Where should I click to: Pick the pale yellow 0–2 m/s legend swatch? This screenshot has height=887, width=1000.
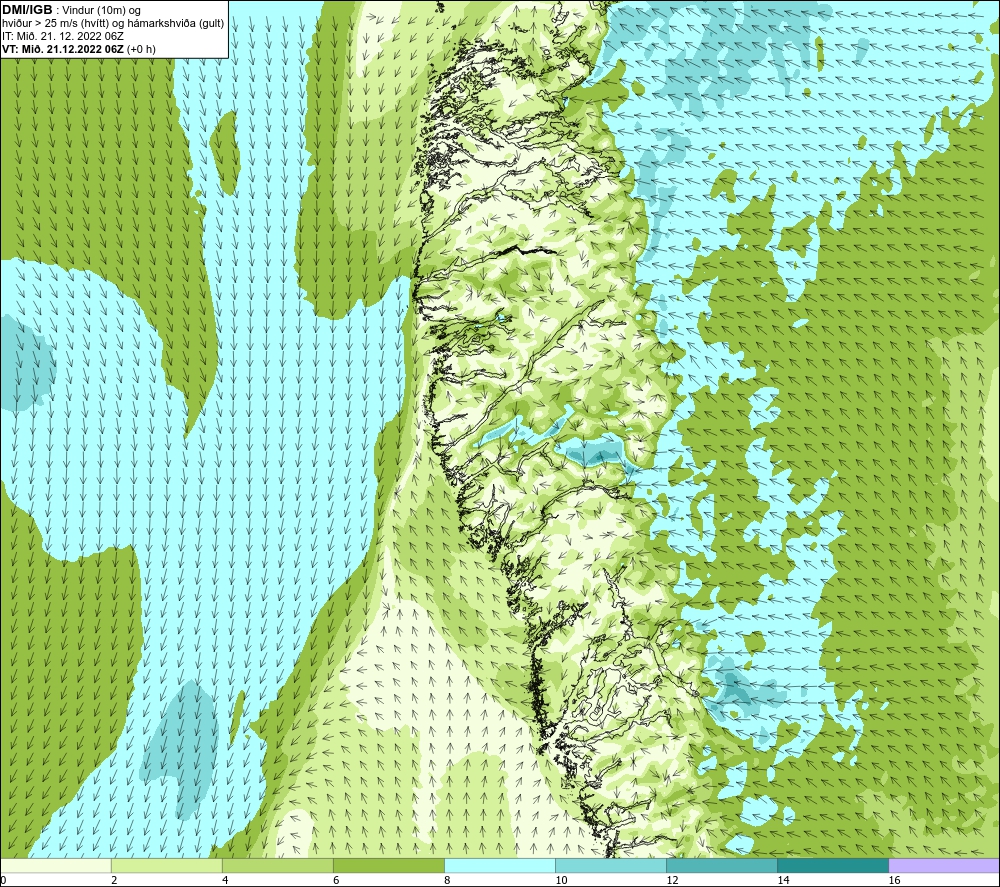[x=55, y=865]
